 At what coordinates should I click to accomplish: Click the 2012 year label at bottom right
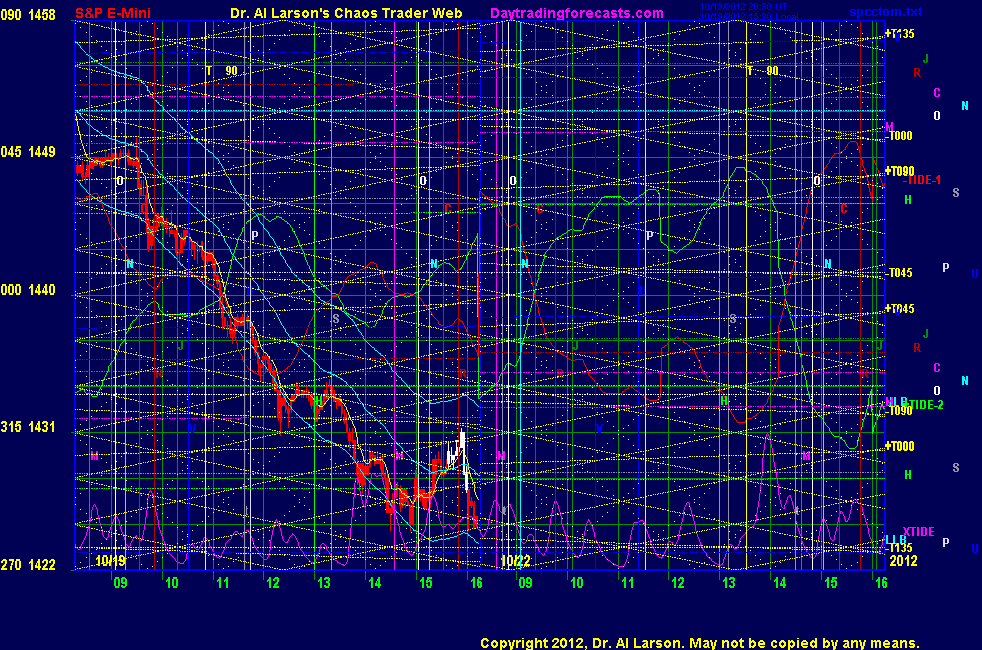[902, 561]
